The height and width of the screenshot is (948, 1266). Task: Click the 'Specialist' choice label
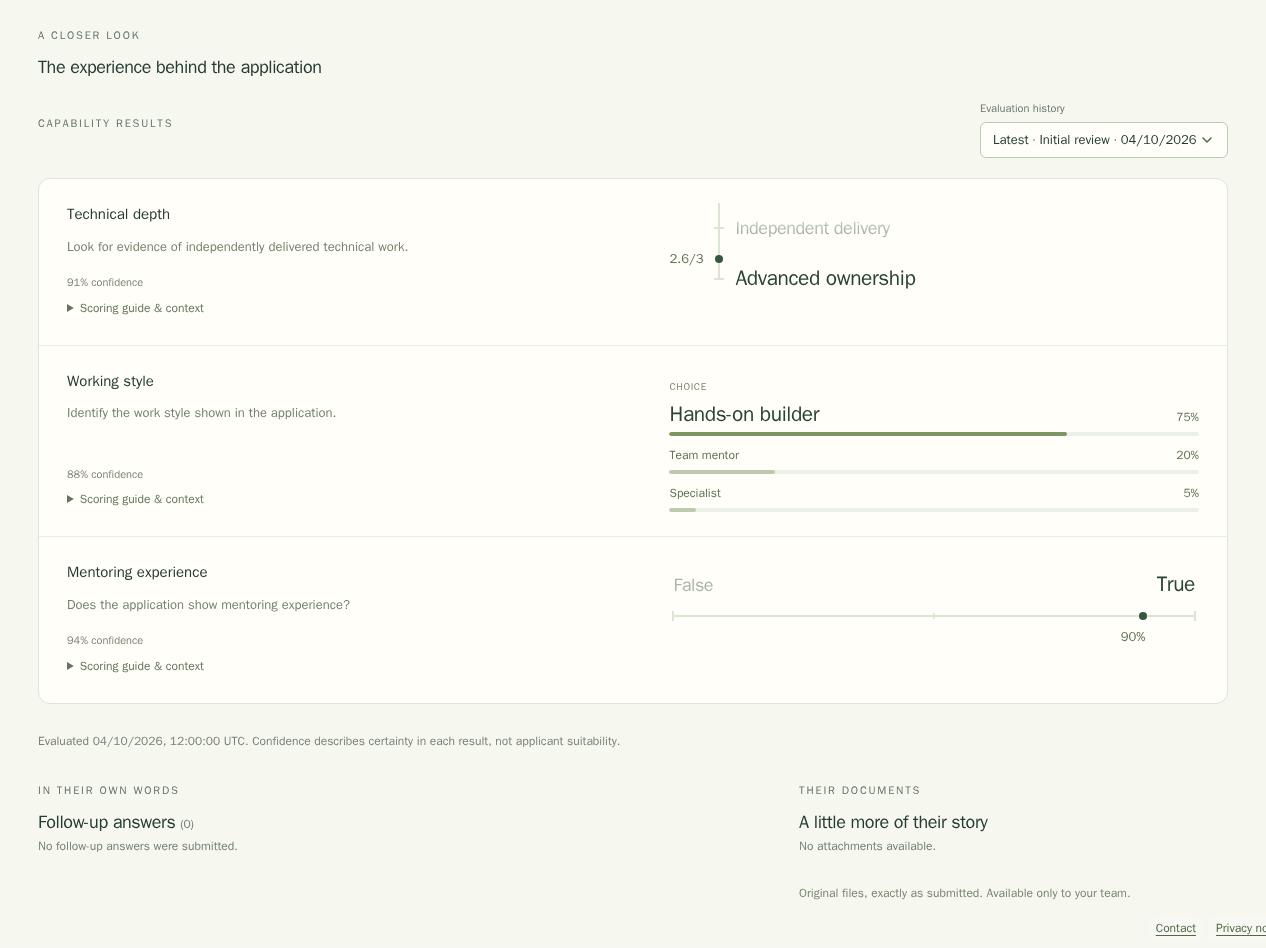[695, 493]
